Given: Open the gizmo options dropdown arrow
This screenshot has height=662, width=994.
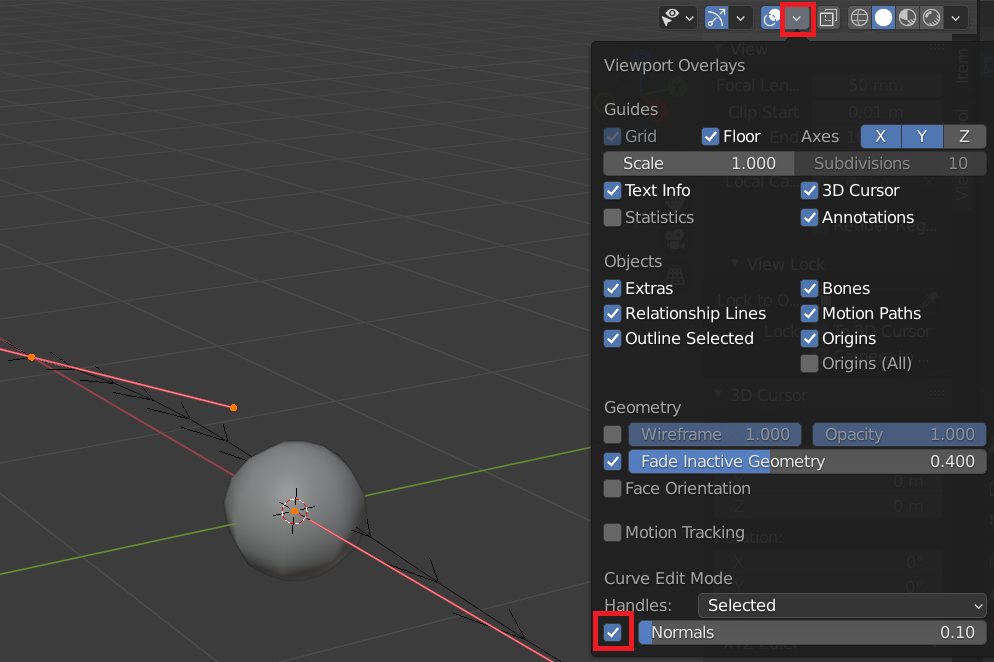Looking at the screenshot, I should pyautogui.click(x=740, y=18).
